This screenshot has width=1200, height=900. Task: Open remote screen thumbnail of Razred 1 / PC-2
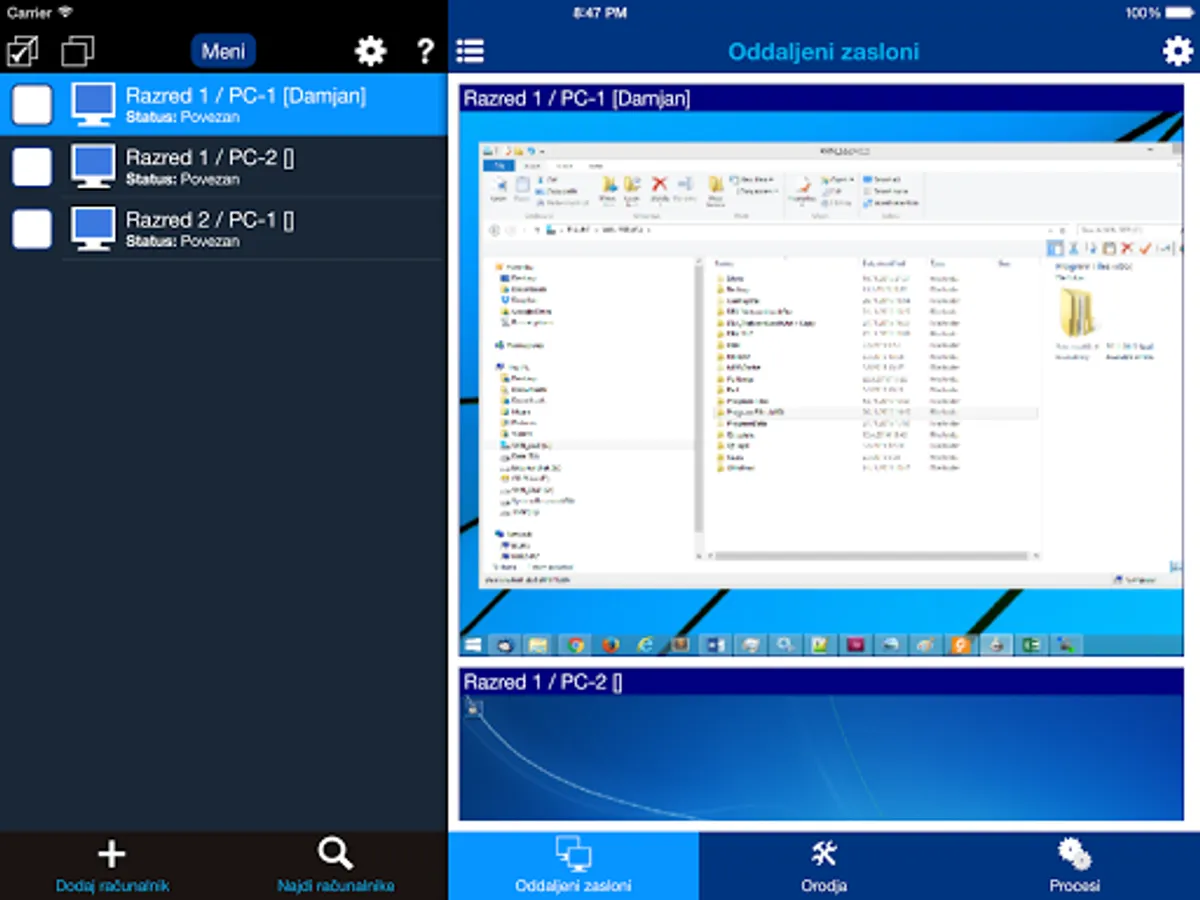pyautogui.click(x=821, y=757)
